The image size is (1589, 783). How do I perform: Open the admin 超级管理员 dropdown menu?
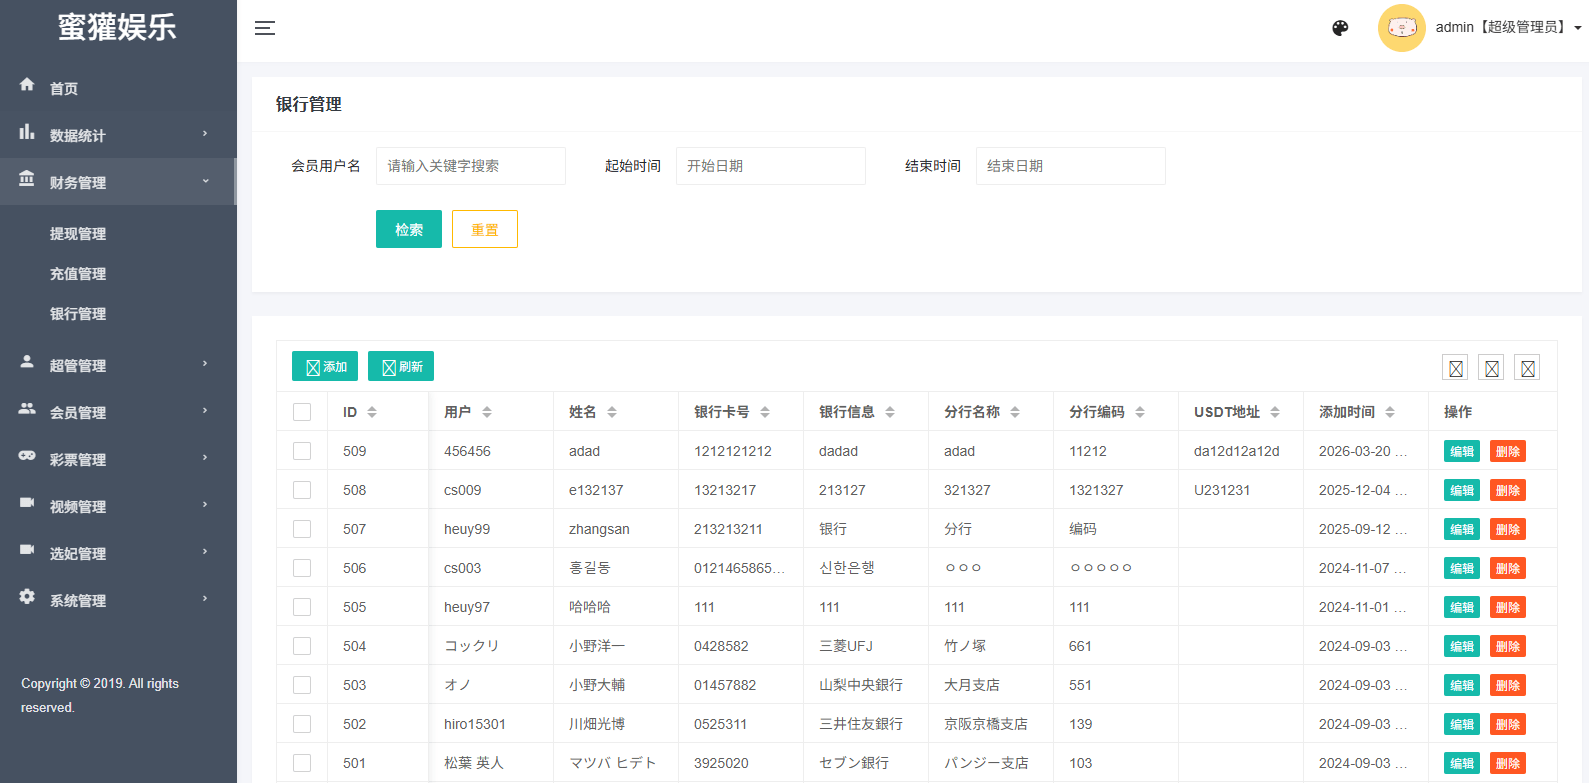(x=1508, y=28)
